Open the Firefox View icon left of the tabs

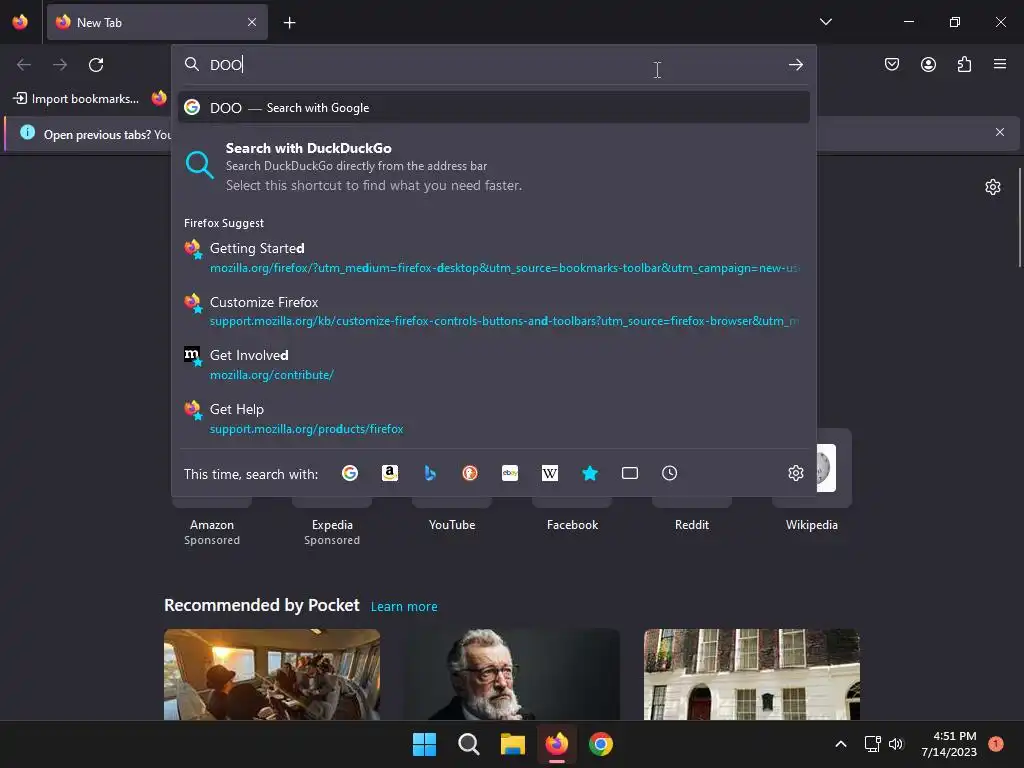20,22
